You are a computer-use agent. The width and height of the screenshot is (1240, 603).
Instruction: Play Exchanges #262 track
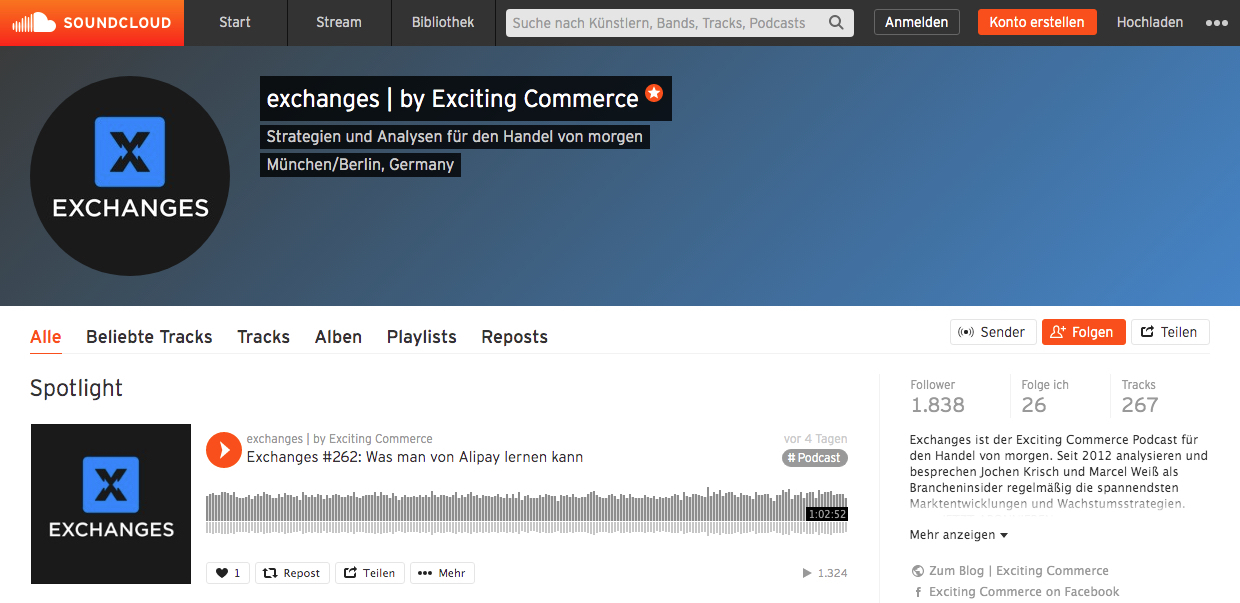pyautogui.click(x=224, y=449)
